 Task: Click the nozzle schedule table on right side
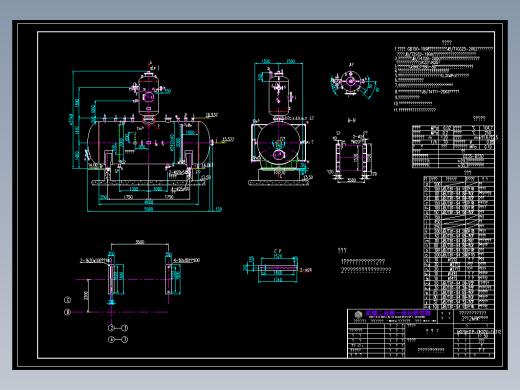pos(459,242)
